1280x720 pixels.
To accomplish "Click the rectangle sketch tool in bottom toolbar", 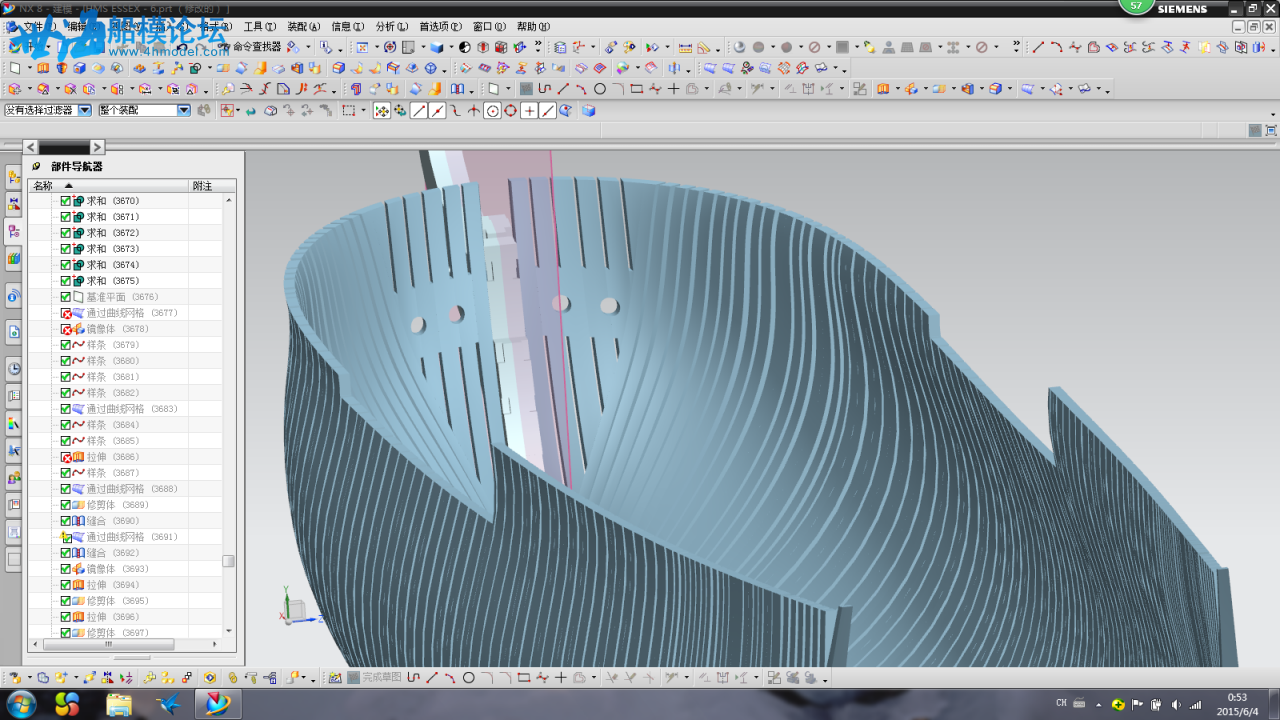I will [524, 678].
